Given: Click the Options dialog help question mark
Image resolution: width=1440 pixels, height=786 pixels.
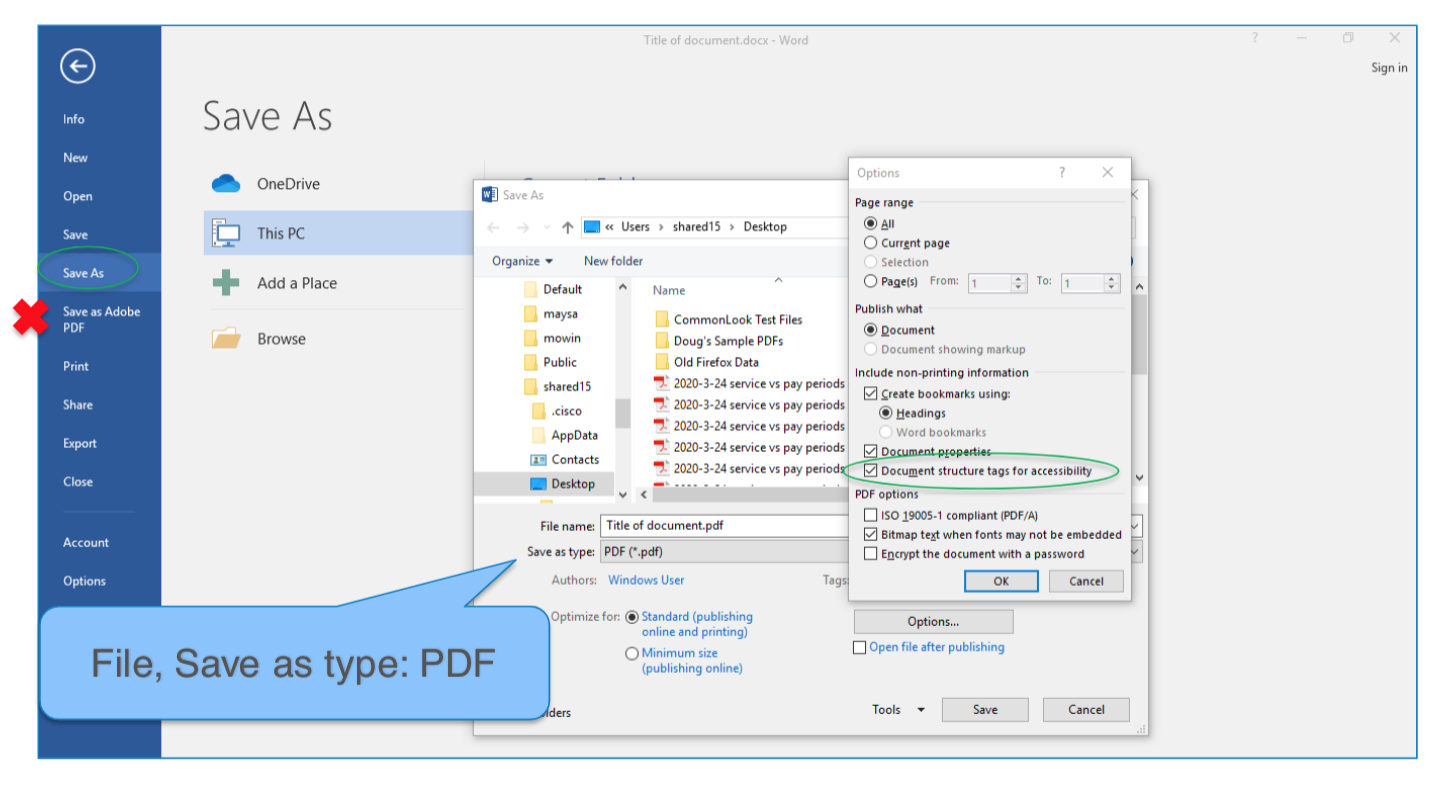Looking at the screenshot, I should tap(1062, 172).
